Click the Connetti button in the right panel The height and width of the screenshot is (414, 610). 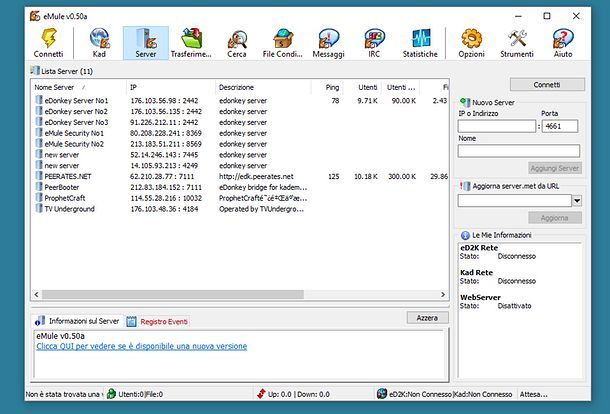547,84
